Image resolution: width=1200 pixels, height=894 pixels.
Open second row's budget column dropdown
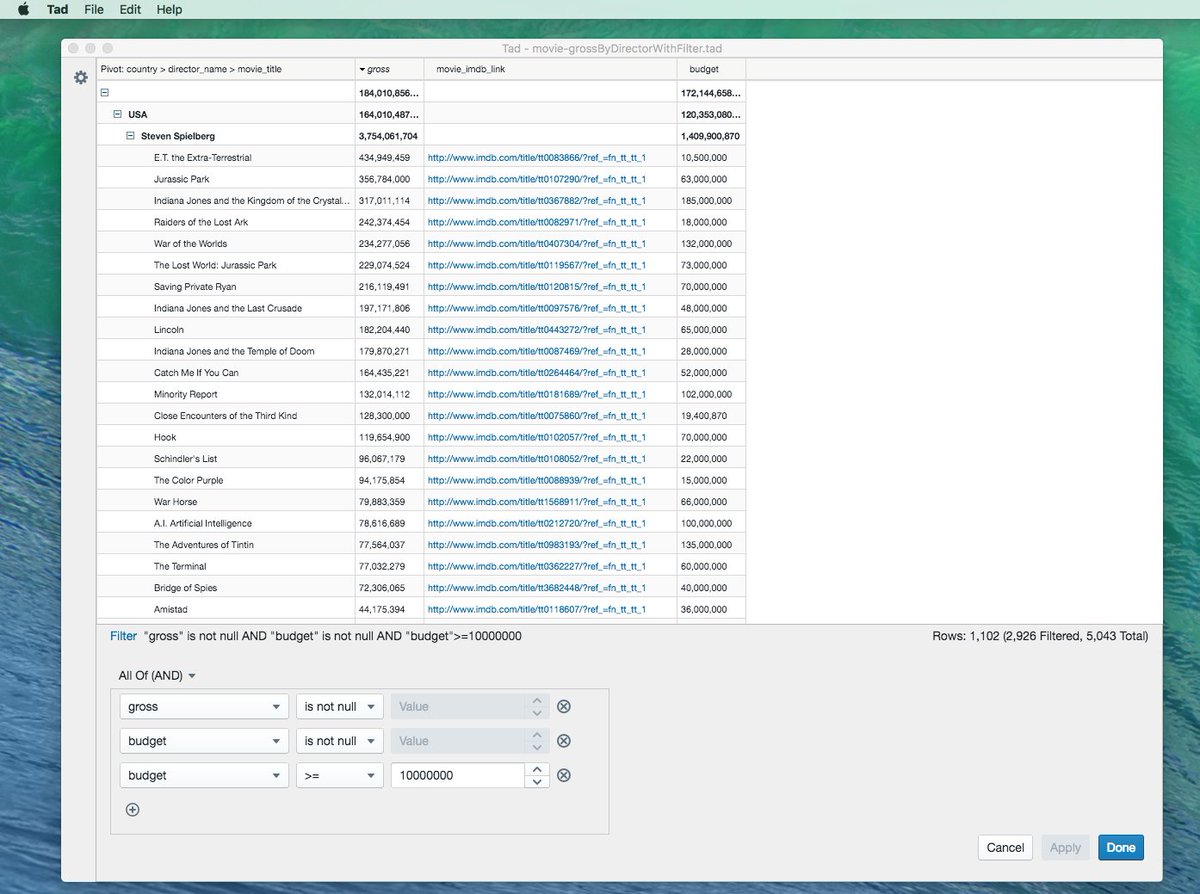click(x=204, y=741)
